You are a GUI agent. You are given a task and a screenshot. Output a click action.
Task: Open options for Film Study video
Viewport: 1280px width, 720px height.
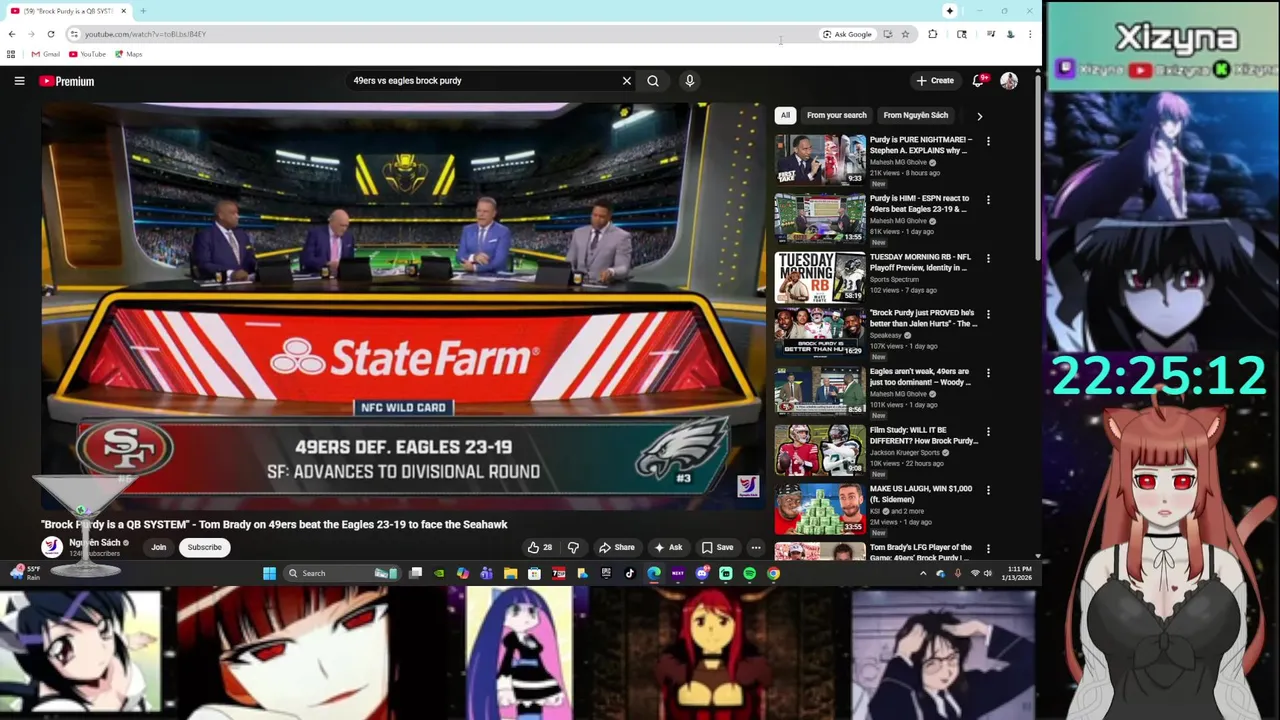[988, 431]
